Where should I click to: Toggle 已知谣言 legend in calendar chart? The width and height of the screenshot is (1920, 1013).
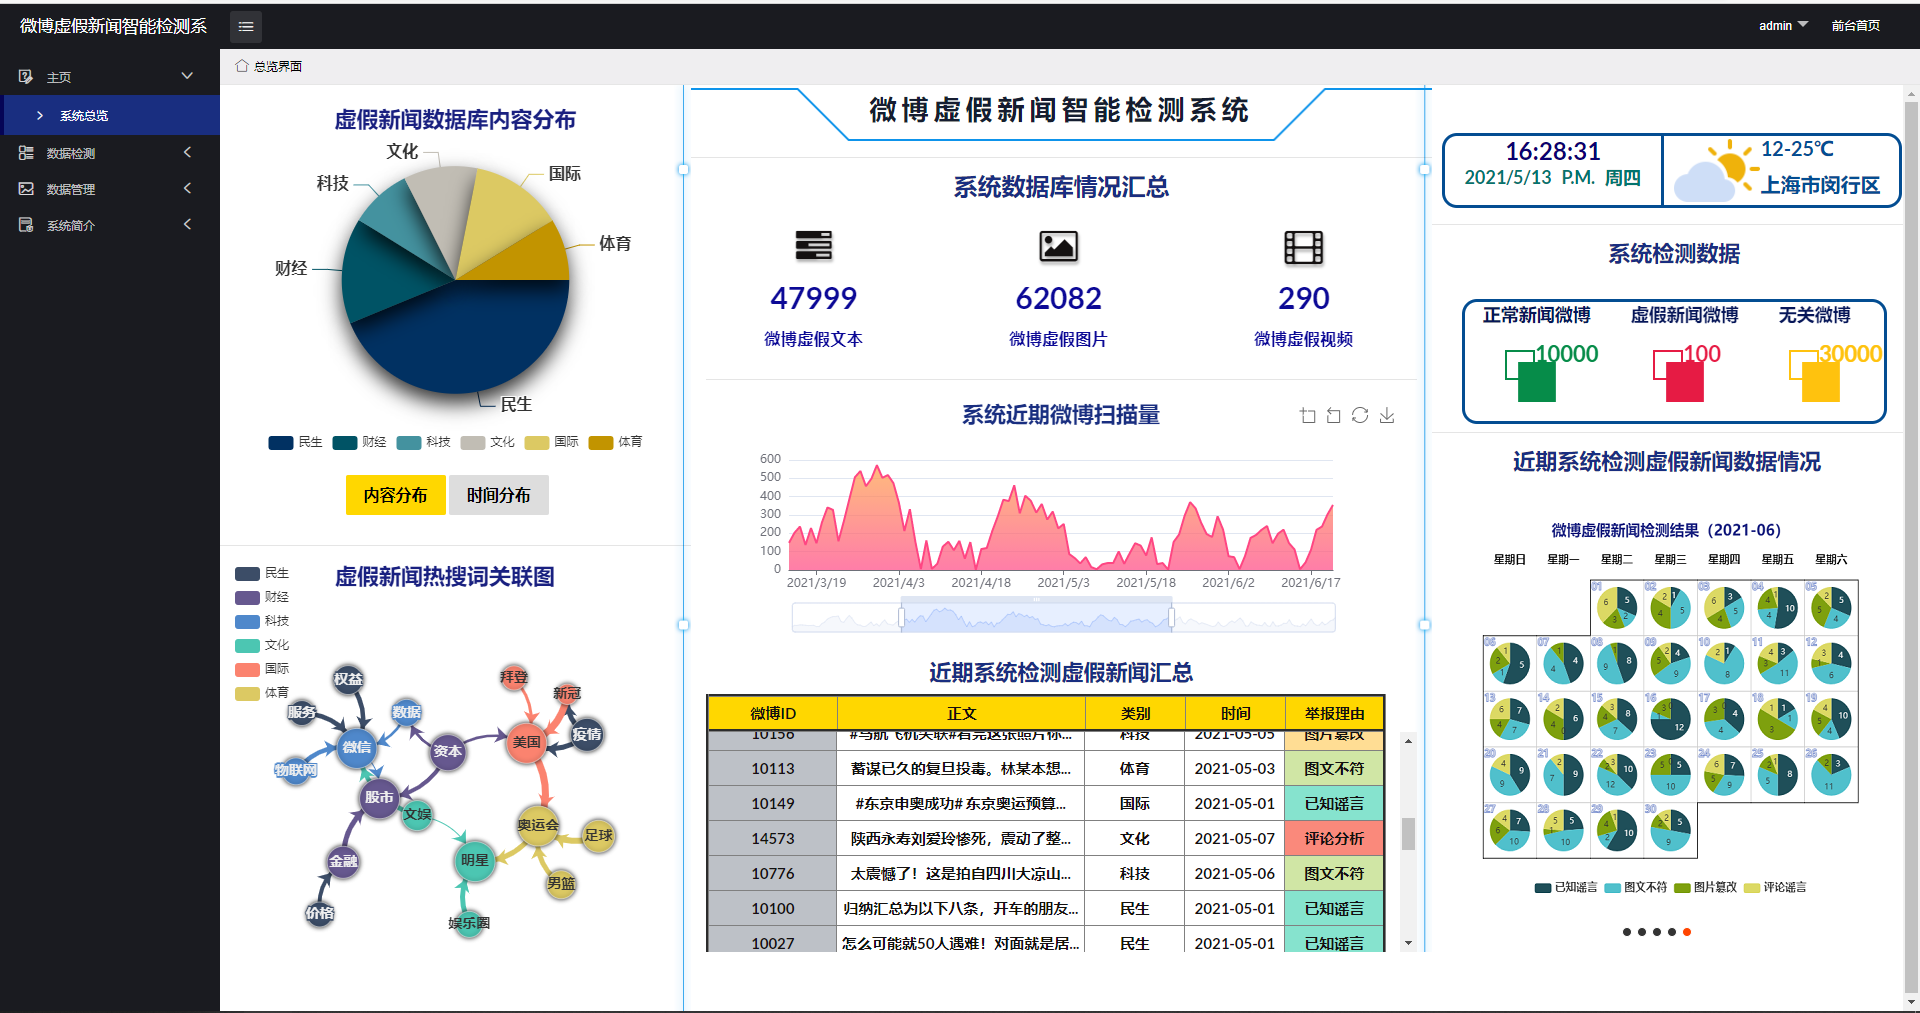[1566, 887]
